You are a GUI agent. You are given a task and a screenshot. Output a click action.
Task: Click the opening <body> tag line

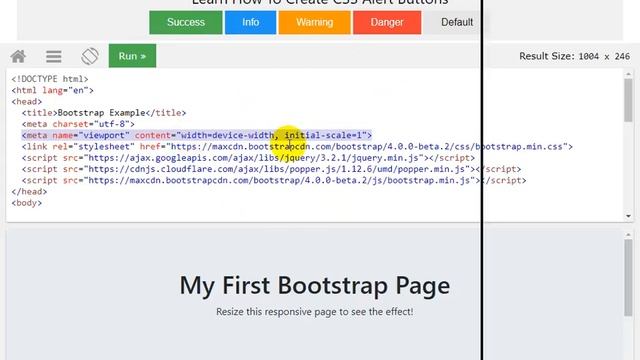(27, 203)
